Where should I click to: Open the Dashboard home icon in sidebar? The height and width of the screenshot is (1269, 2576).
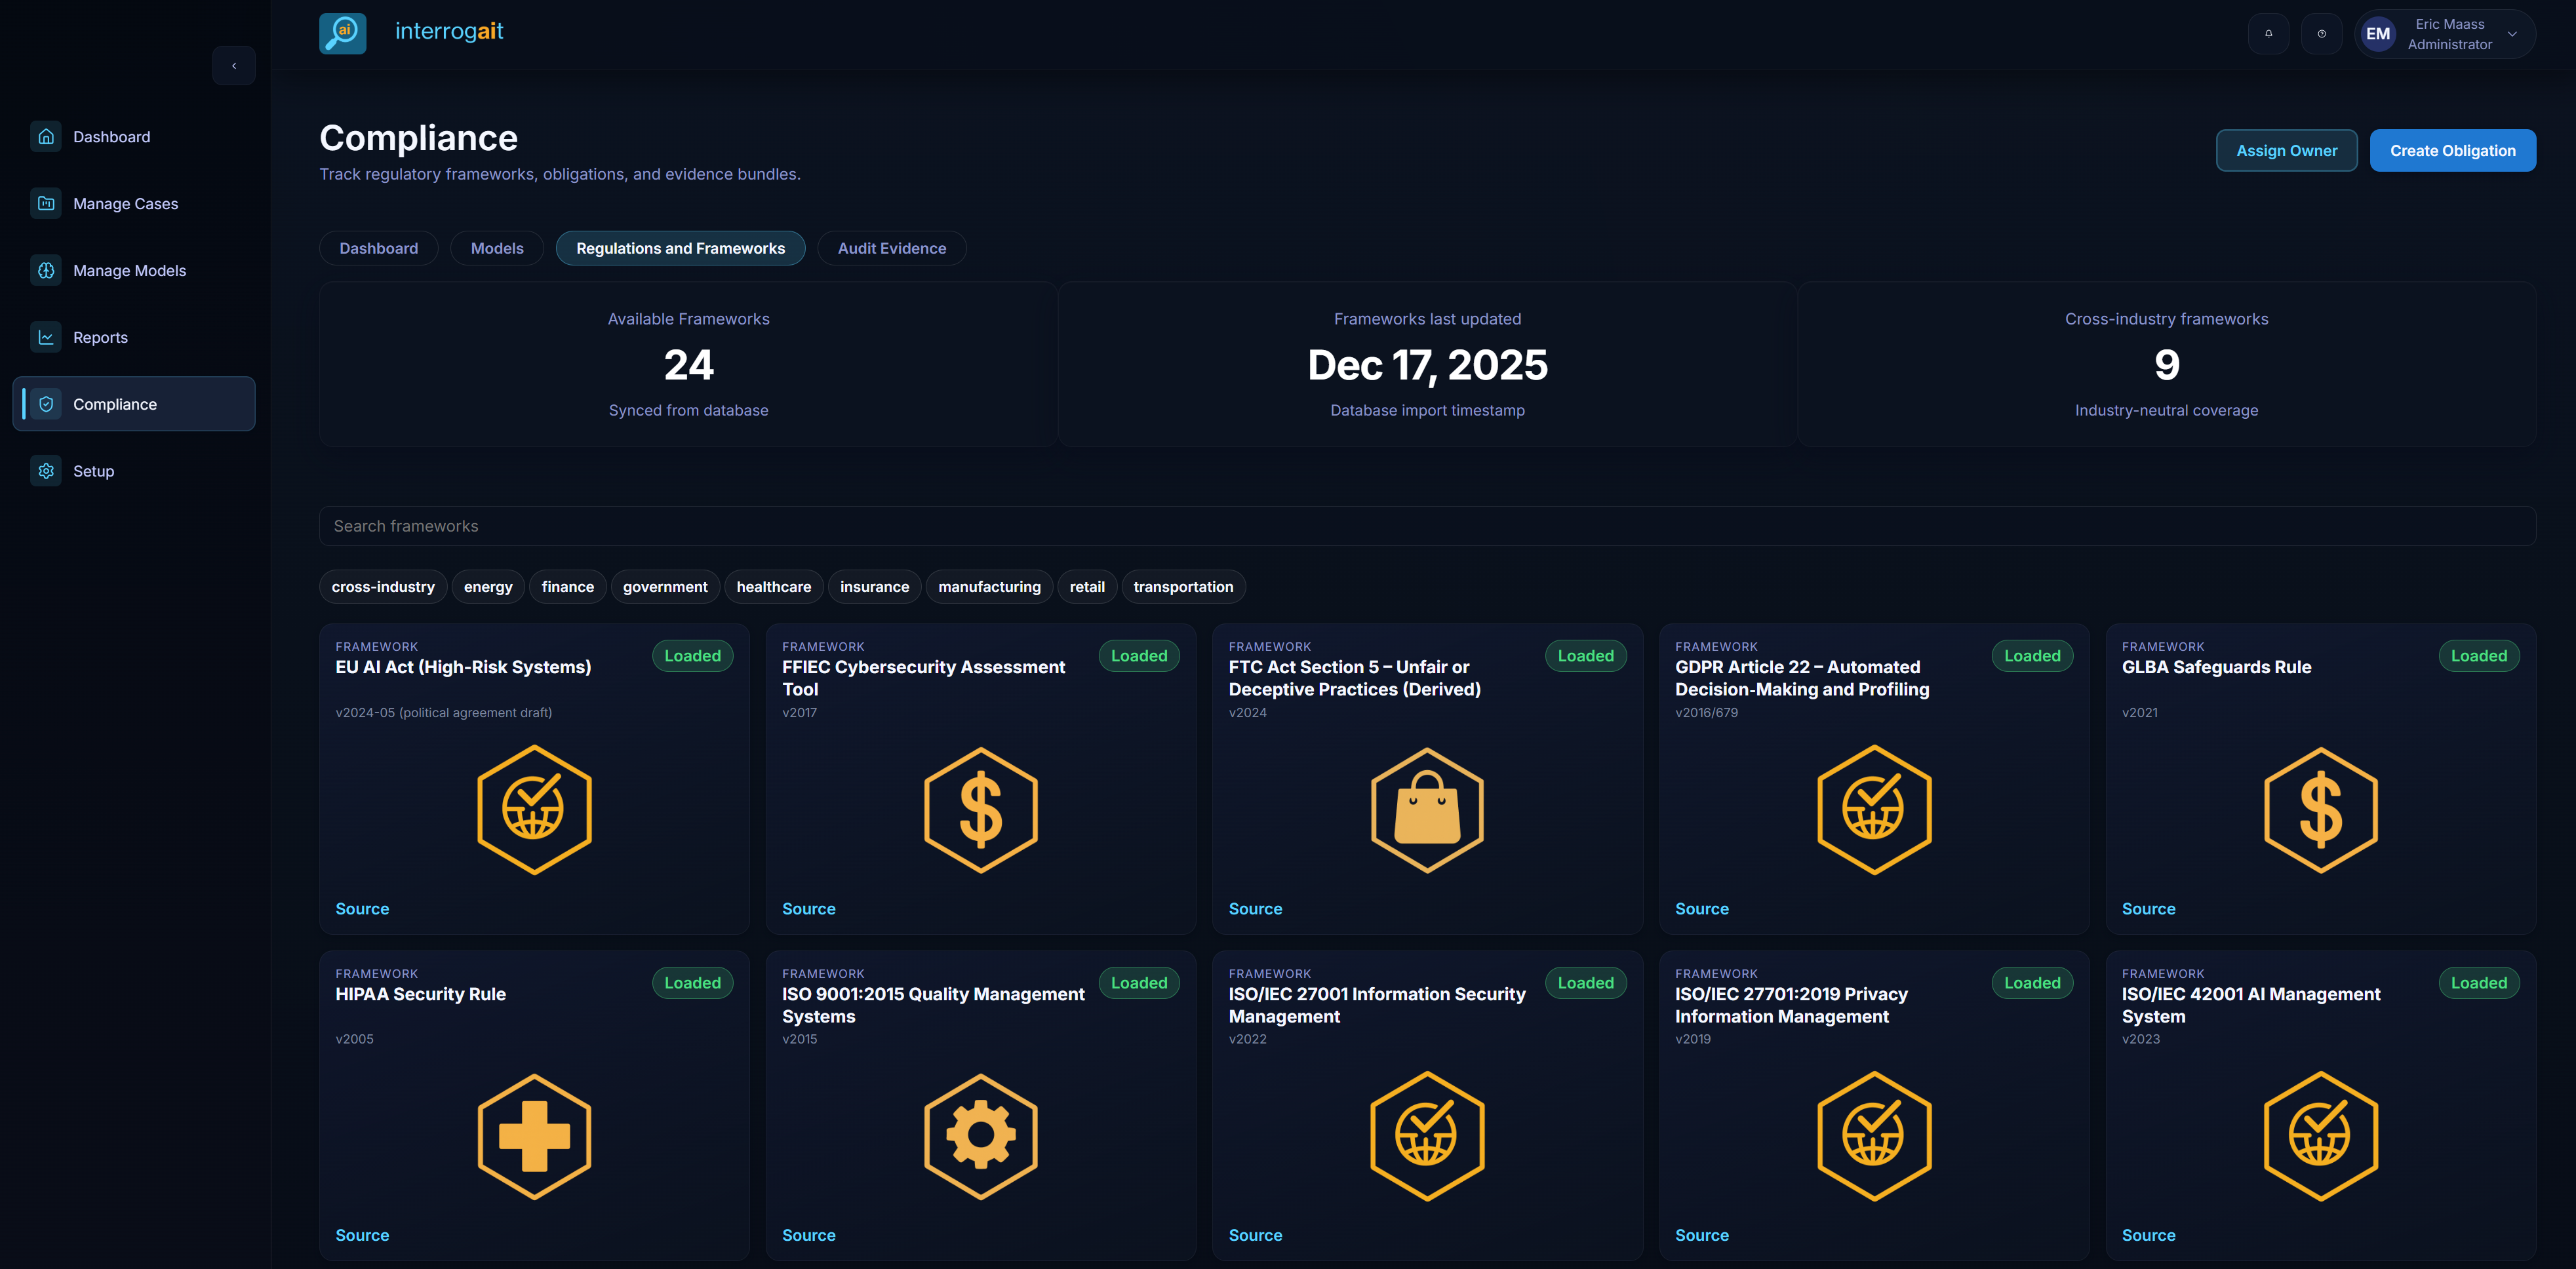tap(46, 137)
